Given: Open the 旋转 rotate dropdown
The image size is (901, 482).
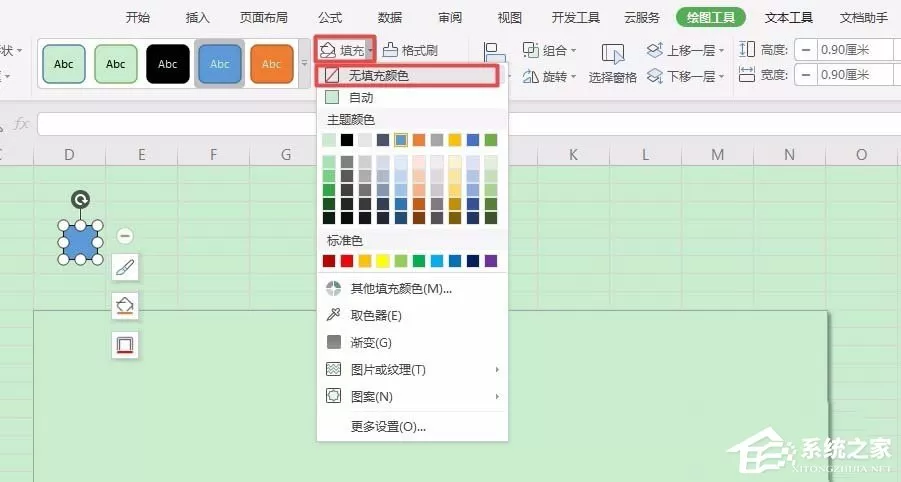Looking at the screenshot, I should 549,76.
